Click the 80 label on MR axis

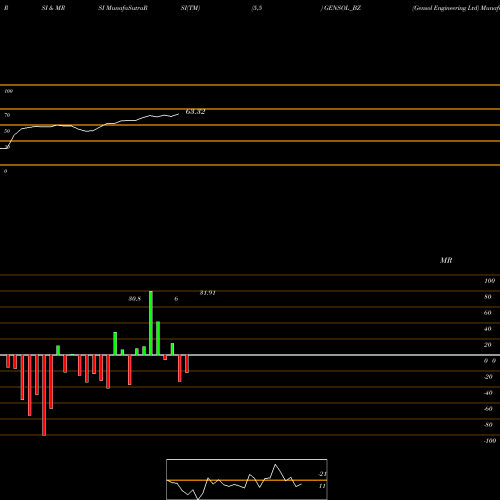click(x=488, y=297)
